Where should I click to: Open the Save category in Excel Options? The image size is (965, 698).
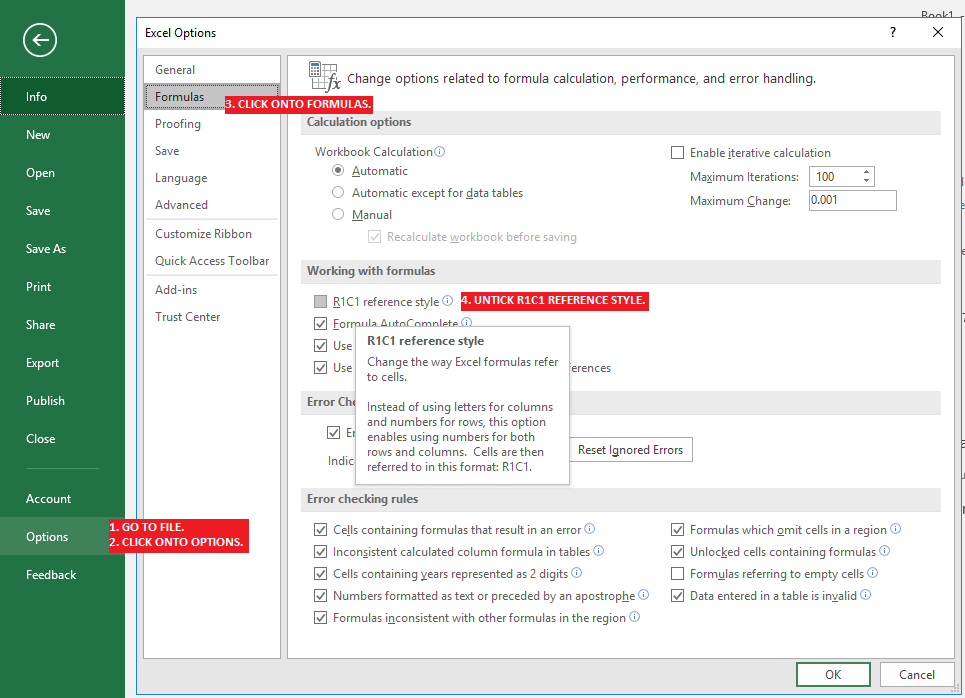tap(212, 151)
